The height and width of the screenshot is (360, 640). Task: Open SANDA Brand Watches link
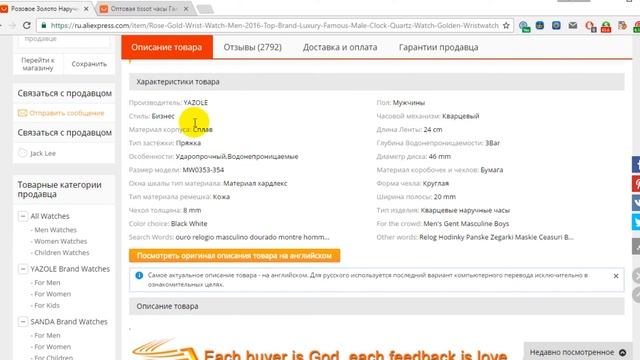pos(69,322)
